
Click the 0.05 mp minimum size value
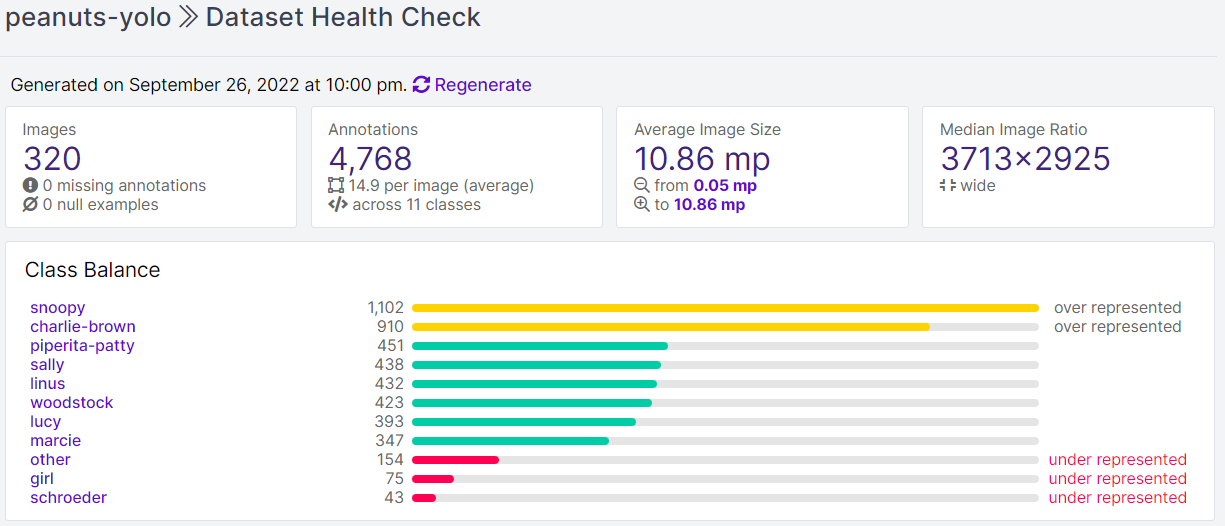click(725, 186)
